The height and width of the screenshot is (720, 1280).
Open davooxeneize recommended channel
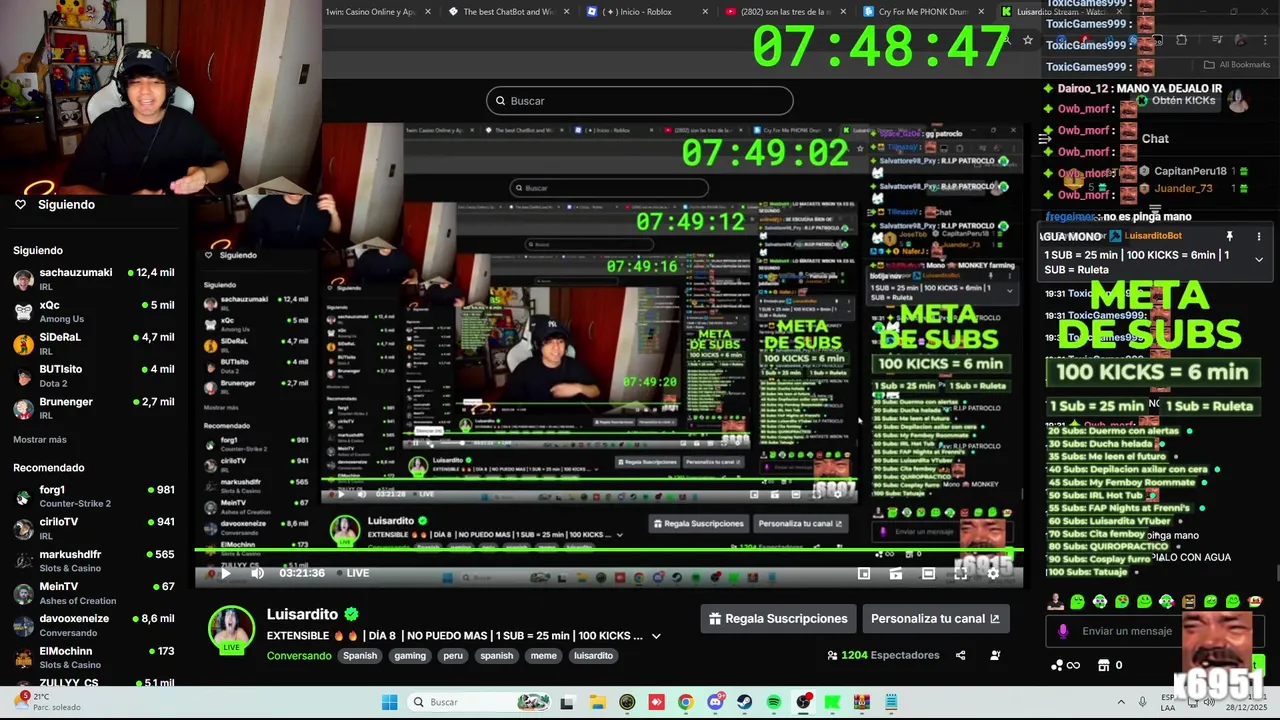click(x=93, y=624)
